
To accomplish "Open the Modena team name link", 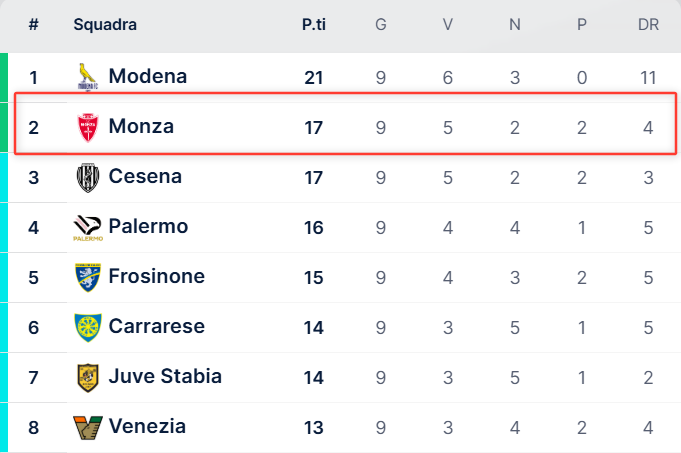I will (147, 76).
